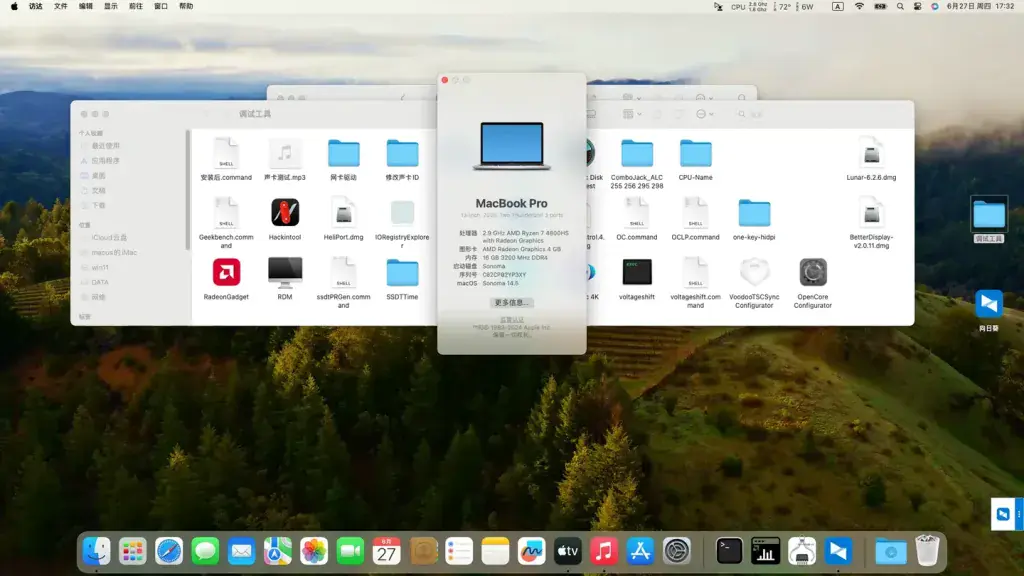The height and width of the screenshot is (576, 1024).
Task: Select the voltageshift executable icon
Action: (x=637, y=272)
